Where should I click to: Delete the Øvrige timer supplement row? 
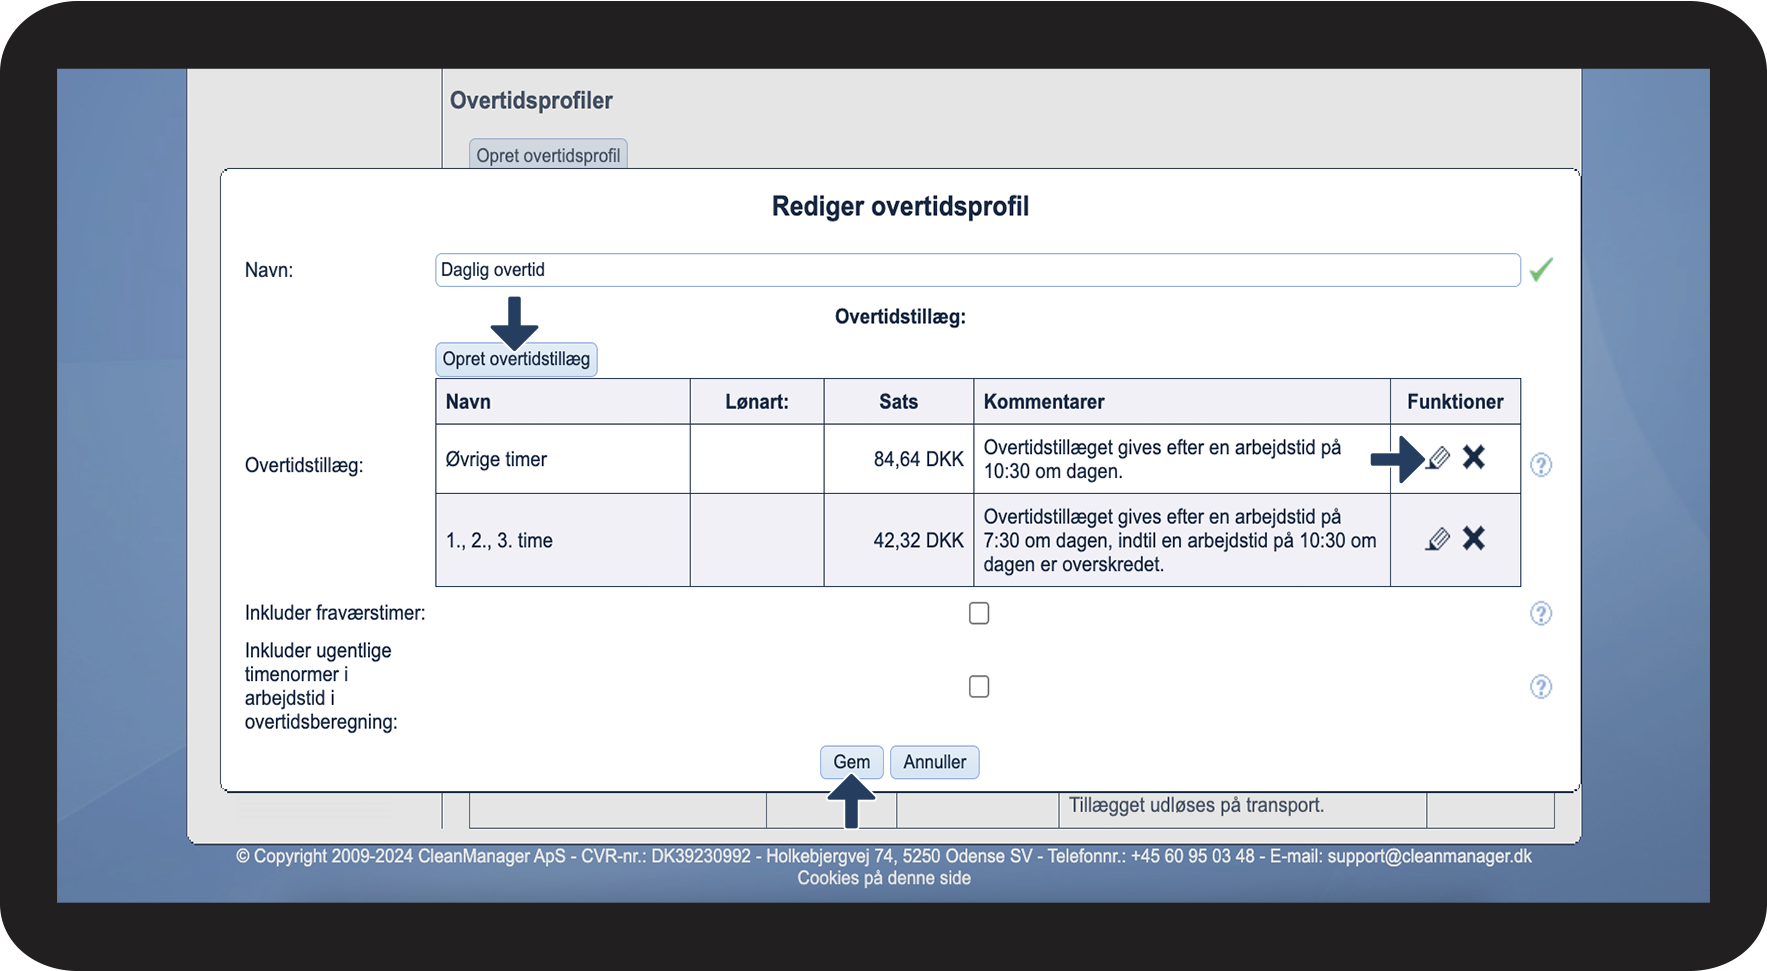pos(1473,458)
